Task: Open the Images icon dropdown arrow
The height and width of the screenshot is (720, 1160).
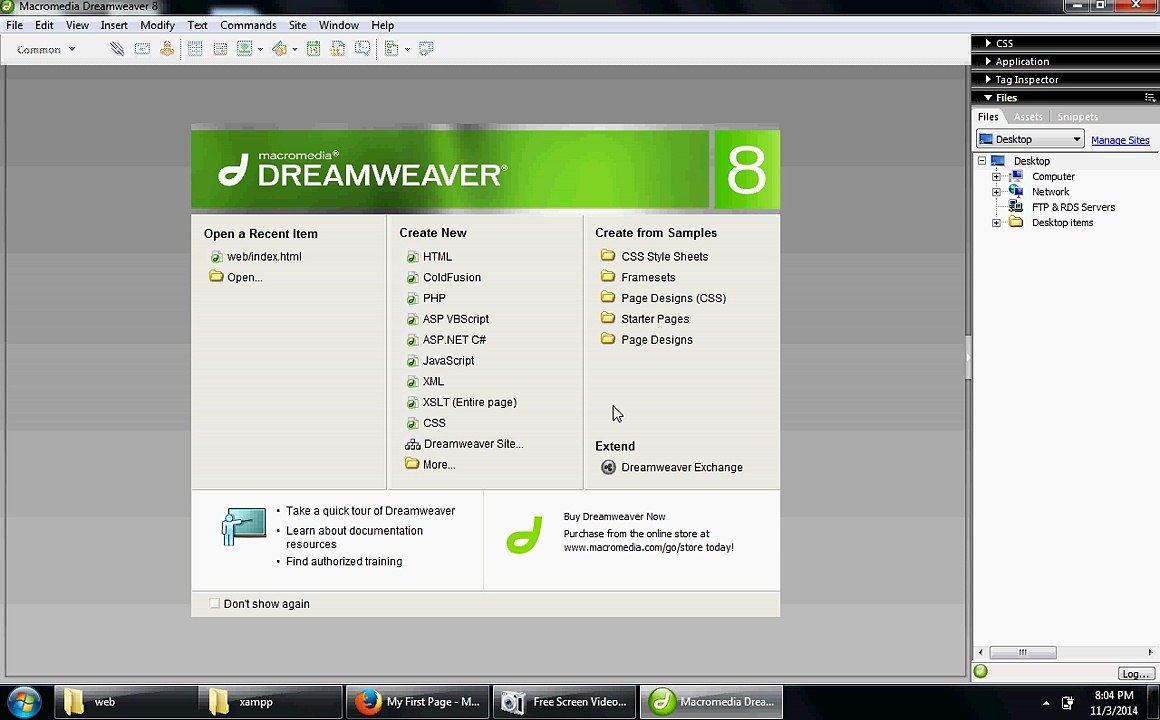Action: click(x=260, y=50)
